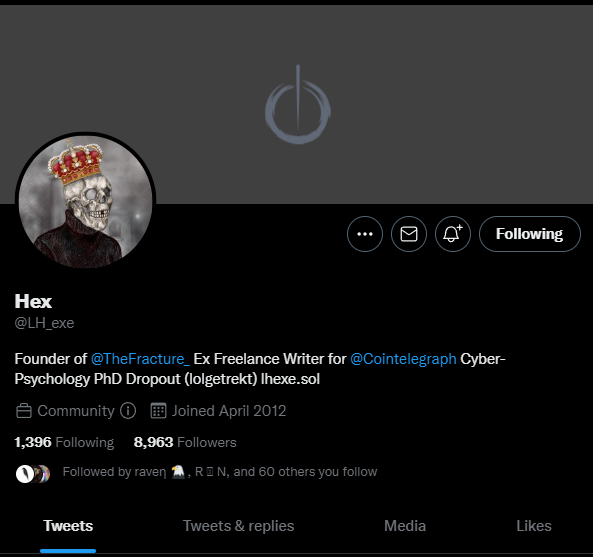Open the @TheFracture_ mention link
This screenshot has width=593, height=557.
pyautogui.click(x=140, y=359)
